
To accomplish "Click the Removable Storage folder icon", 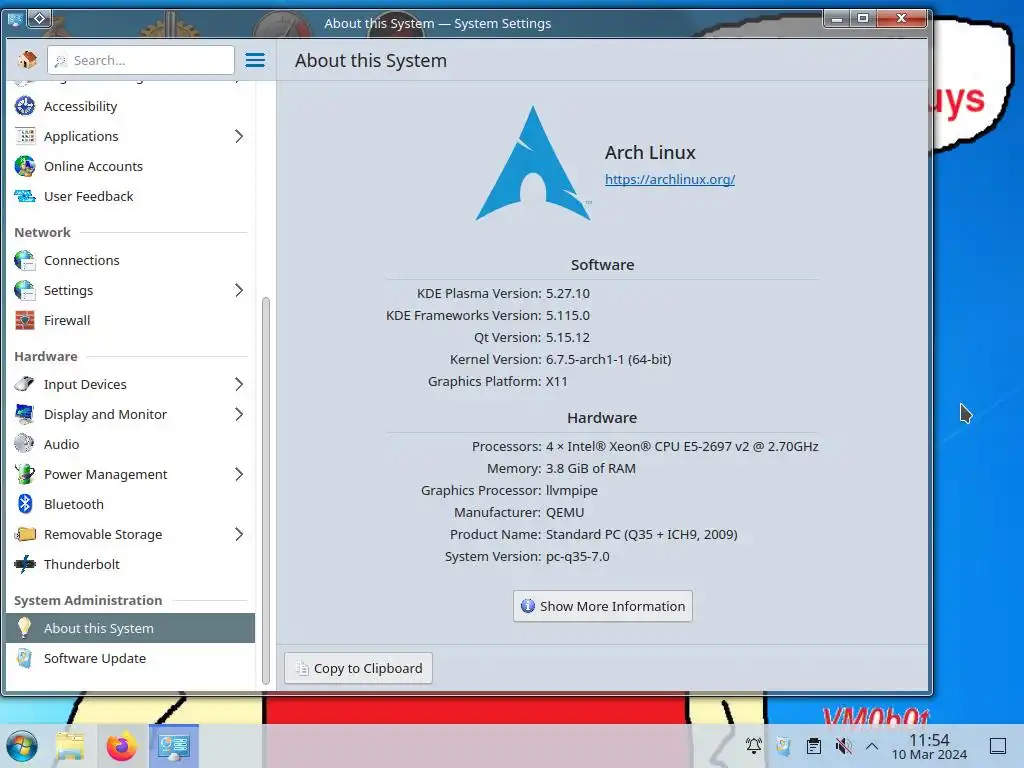I will 25,534.
